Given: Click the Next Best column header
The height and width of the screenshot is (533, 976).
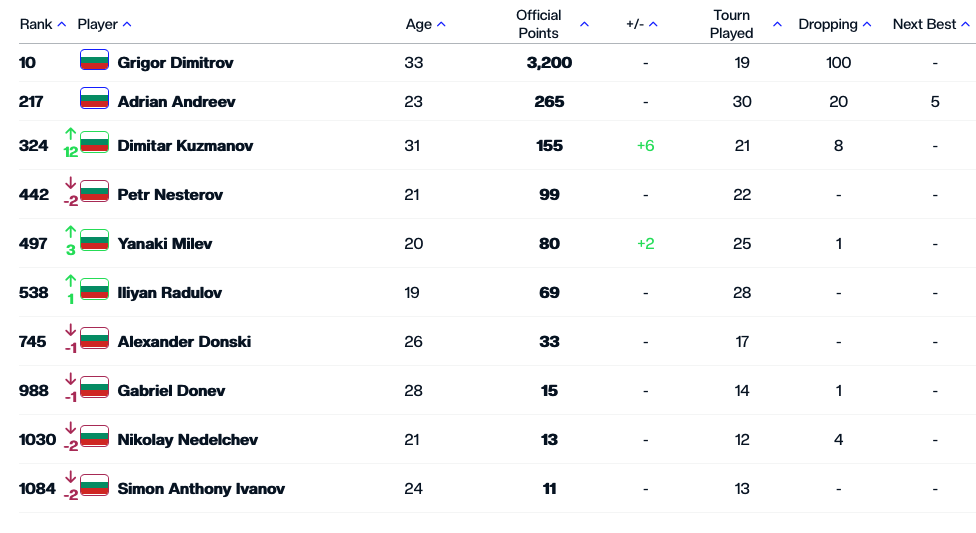Looking at the screenshot, I should [925, 24].
